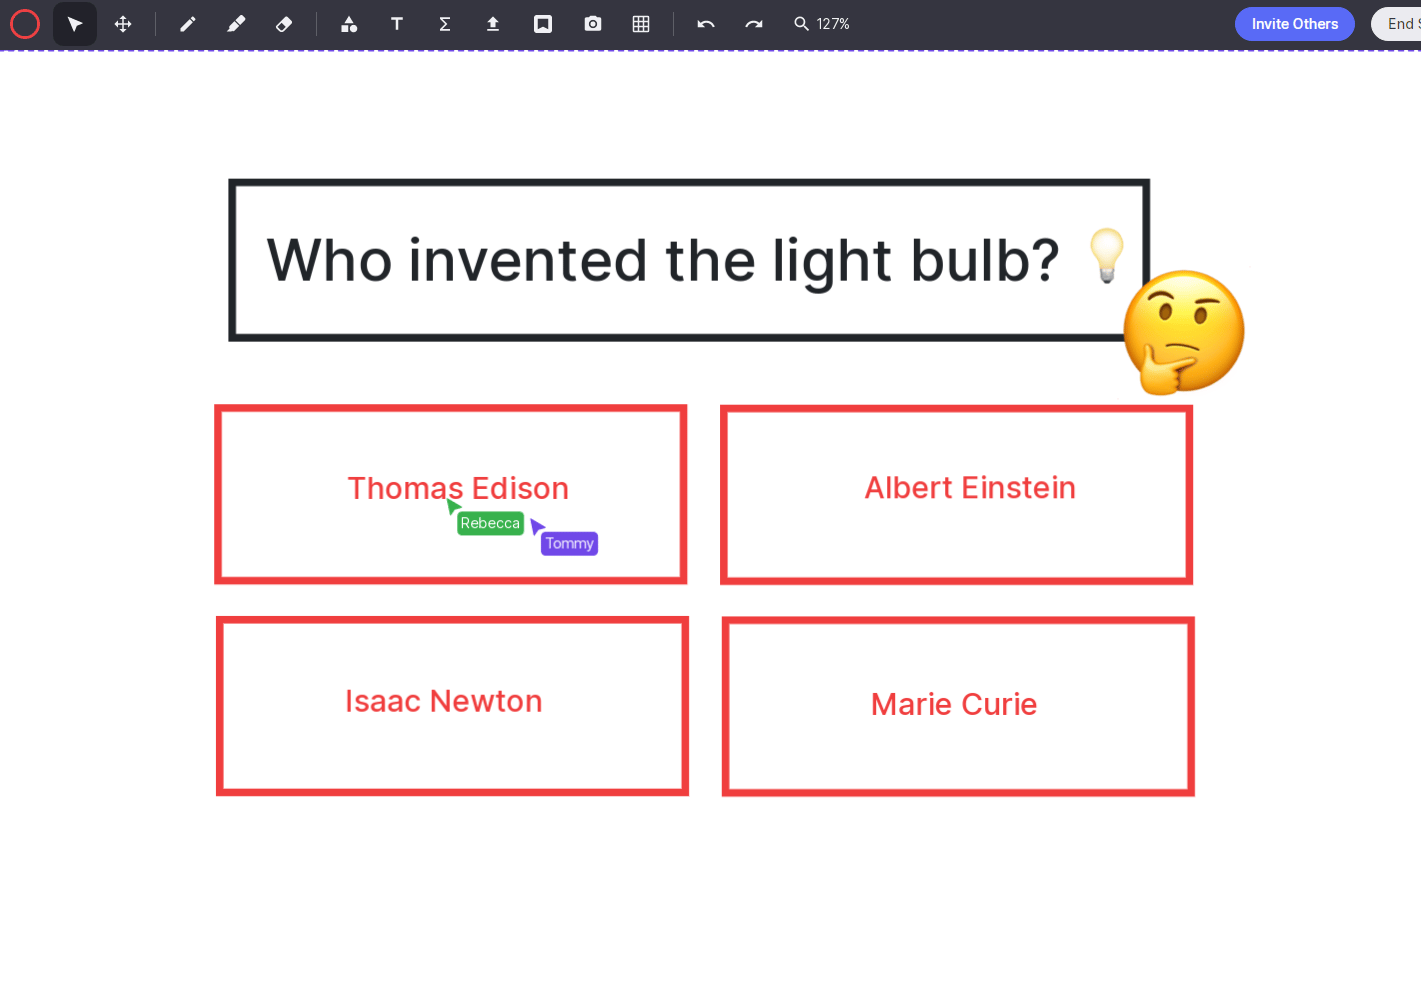Image resolution: width=1421 pixels, height=992 pixels.
Task: Click the thinking face emoji
Action: pyautogui.click(x=1184, y=332)
